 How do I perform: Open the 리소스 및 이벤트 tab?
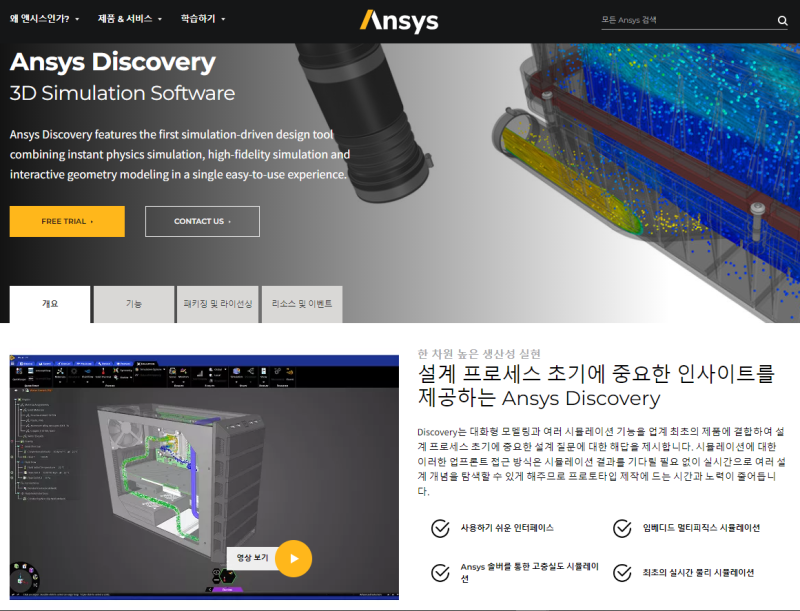pyautogui.click(x=302, y=303)
